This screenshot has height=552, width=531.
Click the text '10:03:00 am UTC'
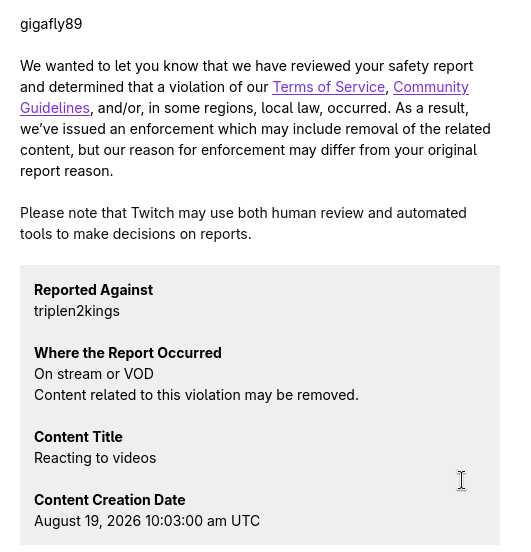(202, 521)
